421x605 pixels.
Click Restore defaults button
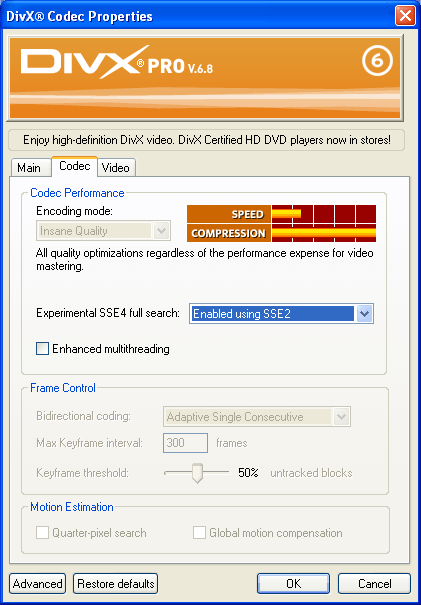click(x=115, y=583)
